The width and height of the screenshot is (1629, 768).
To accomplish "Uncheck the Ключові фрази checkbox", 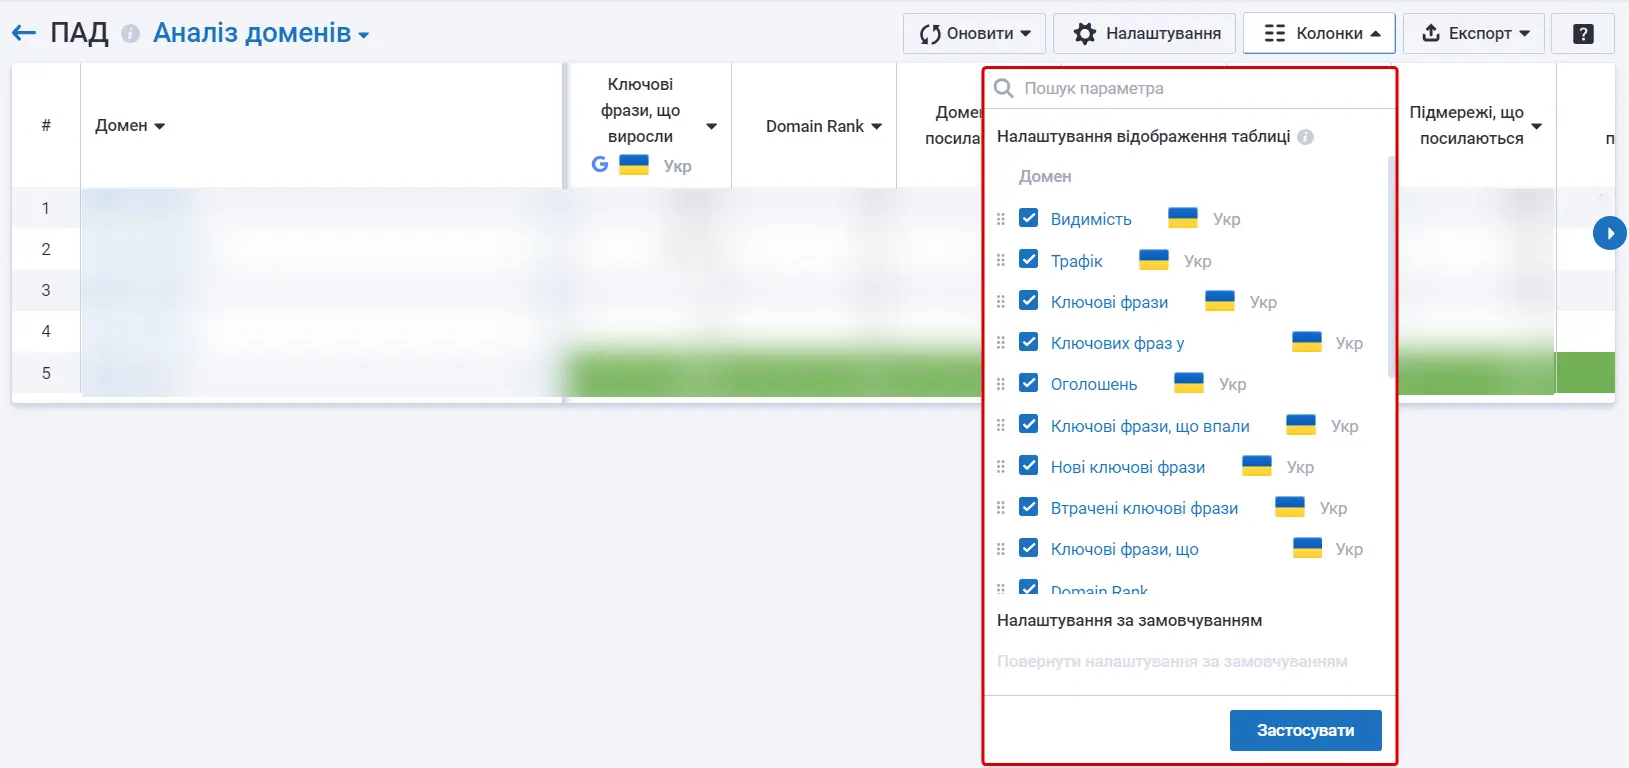I will click(1029, 300).
